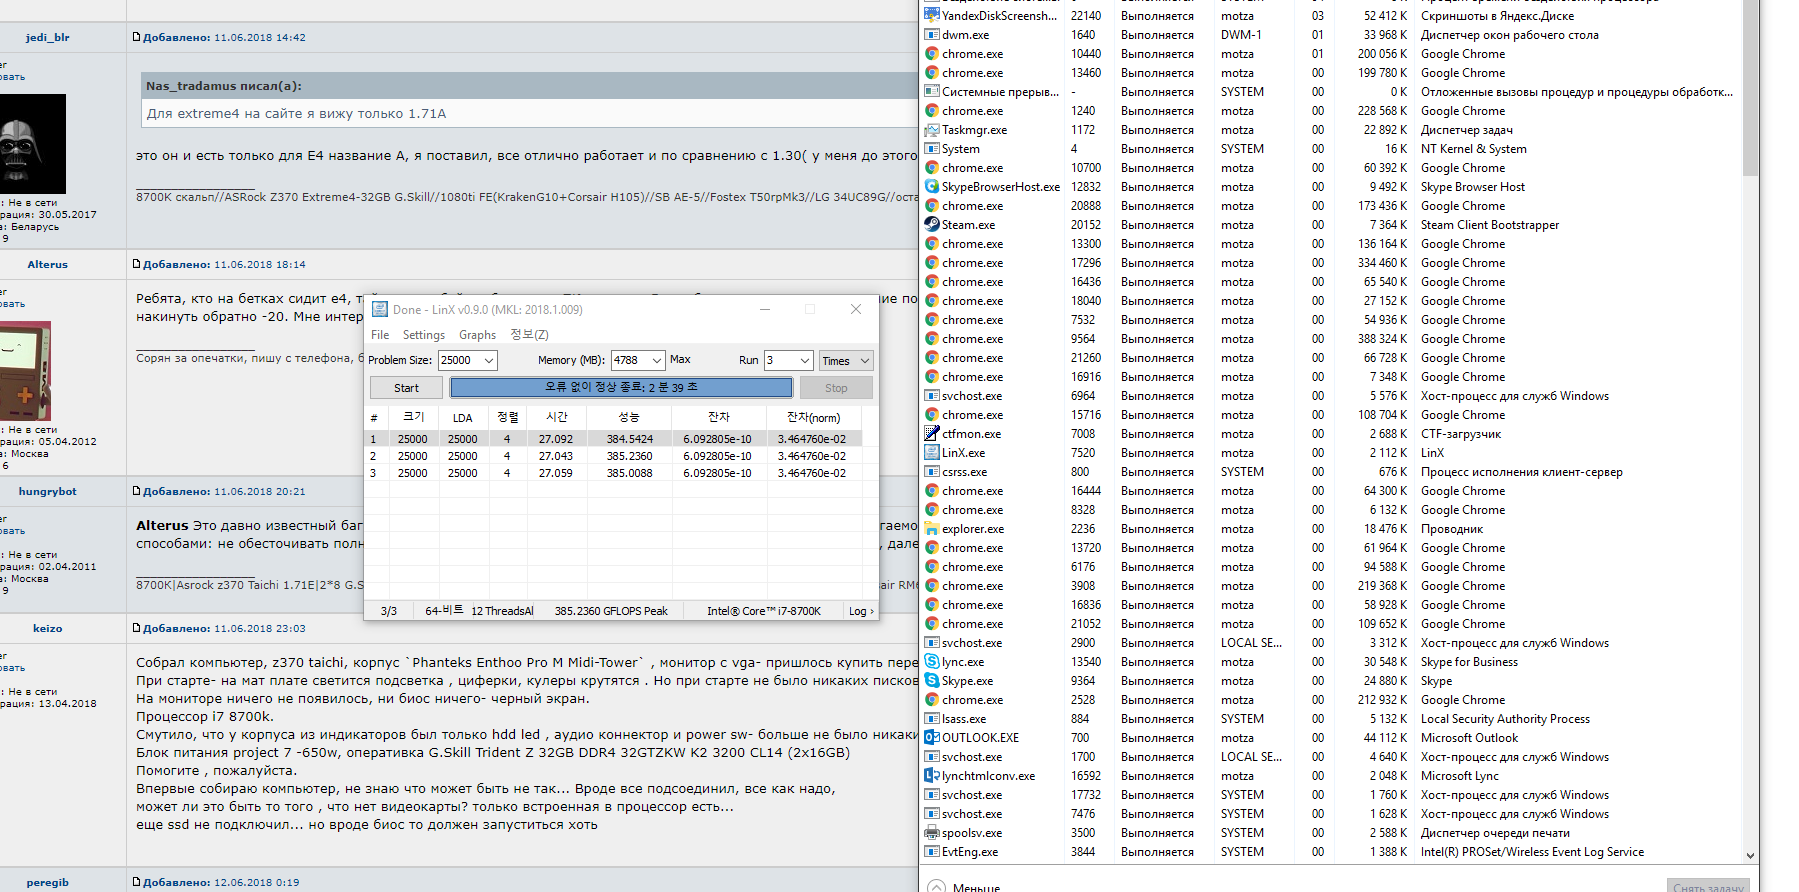The width and height of the screenshot is (1799, 892).
Task: Click the post icon beside keizo's 23:03 date
Action: (x=137, y=628)
